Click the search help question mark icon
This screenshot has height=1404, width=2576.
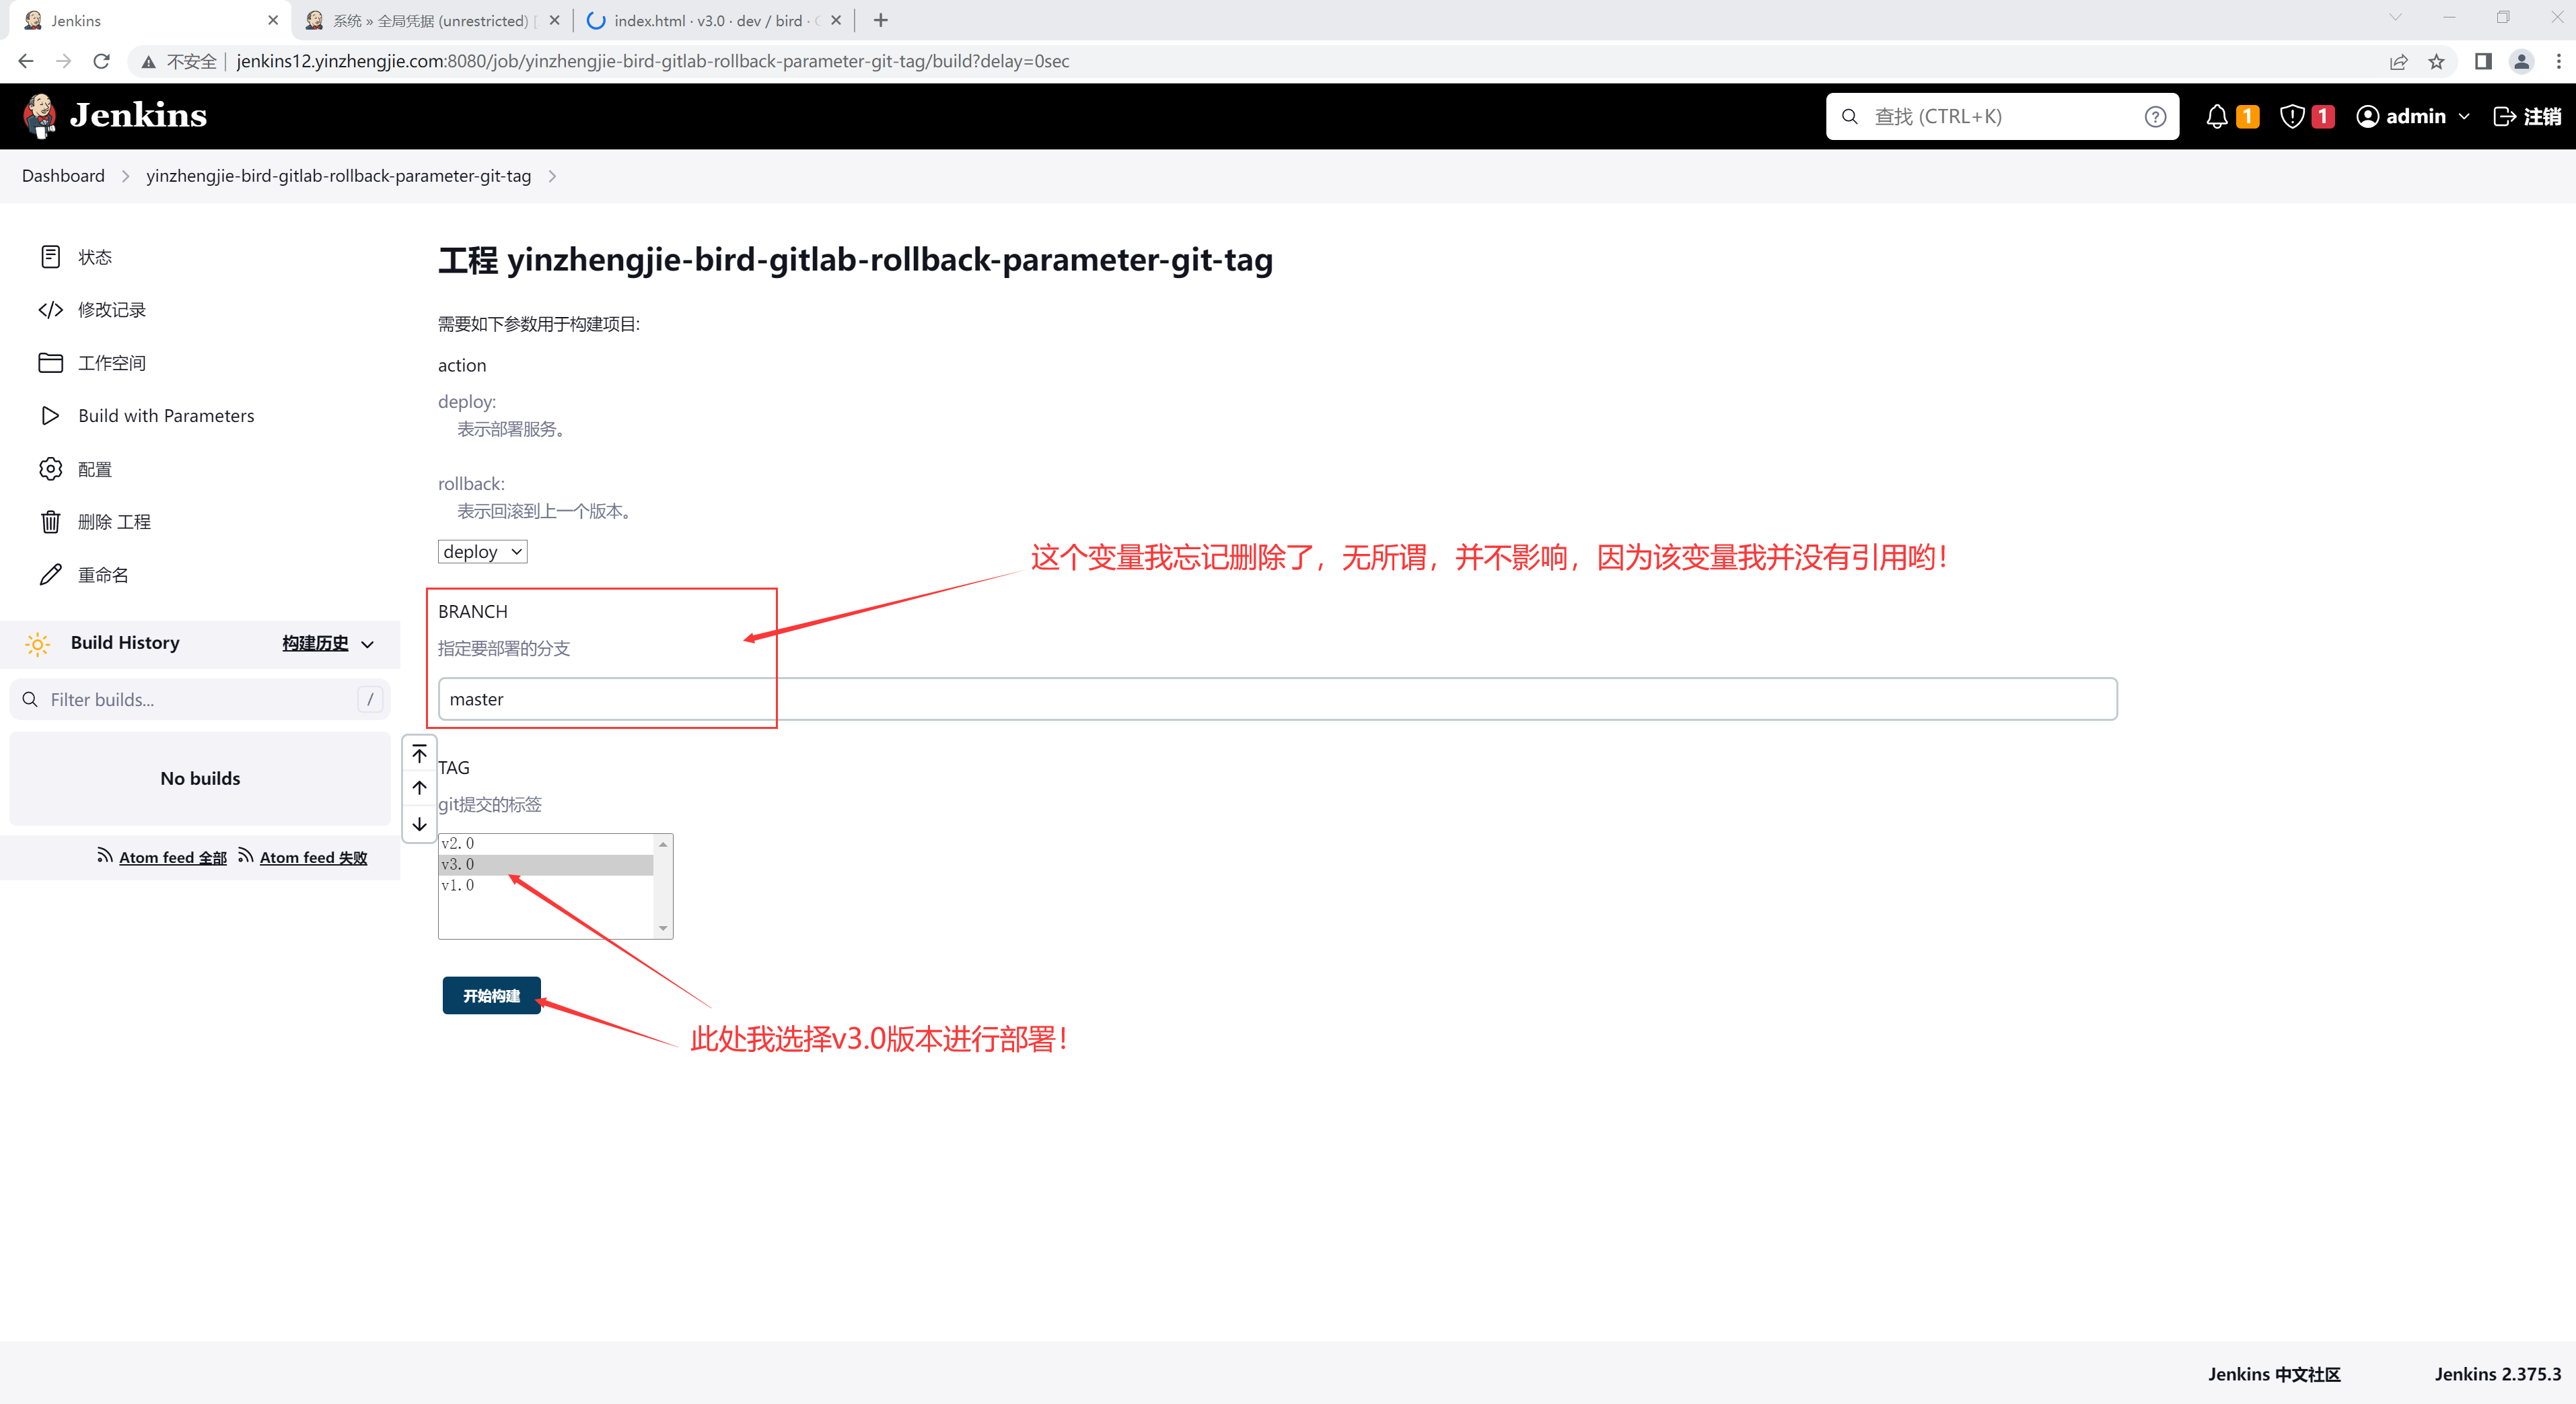coord(2155,116)
